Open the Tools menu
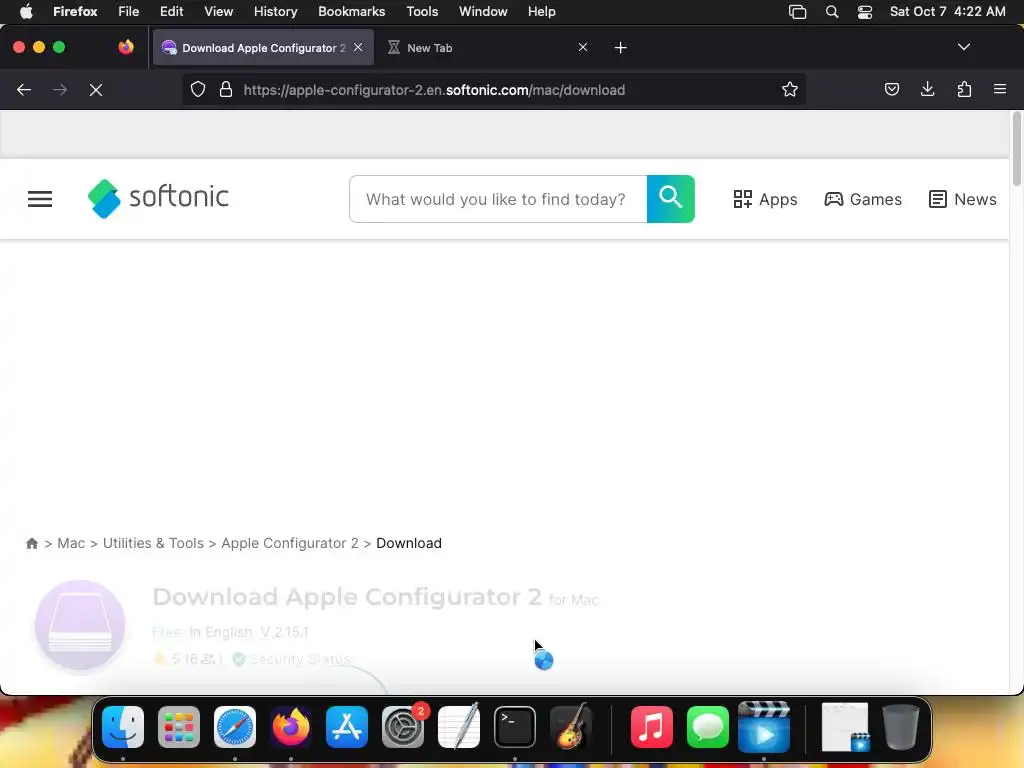Image resolution: width=1024 pixels, height=768 pixels. point(422,12)
